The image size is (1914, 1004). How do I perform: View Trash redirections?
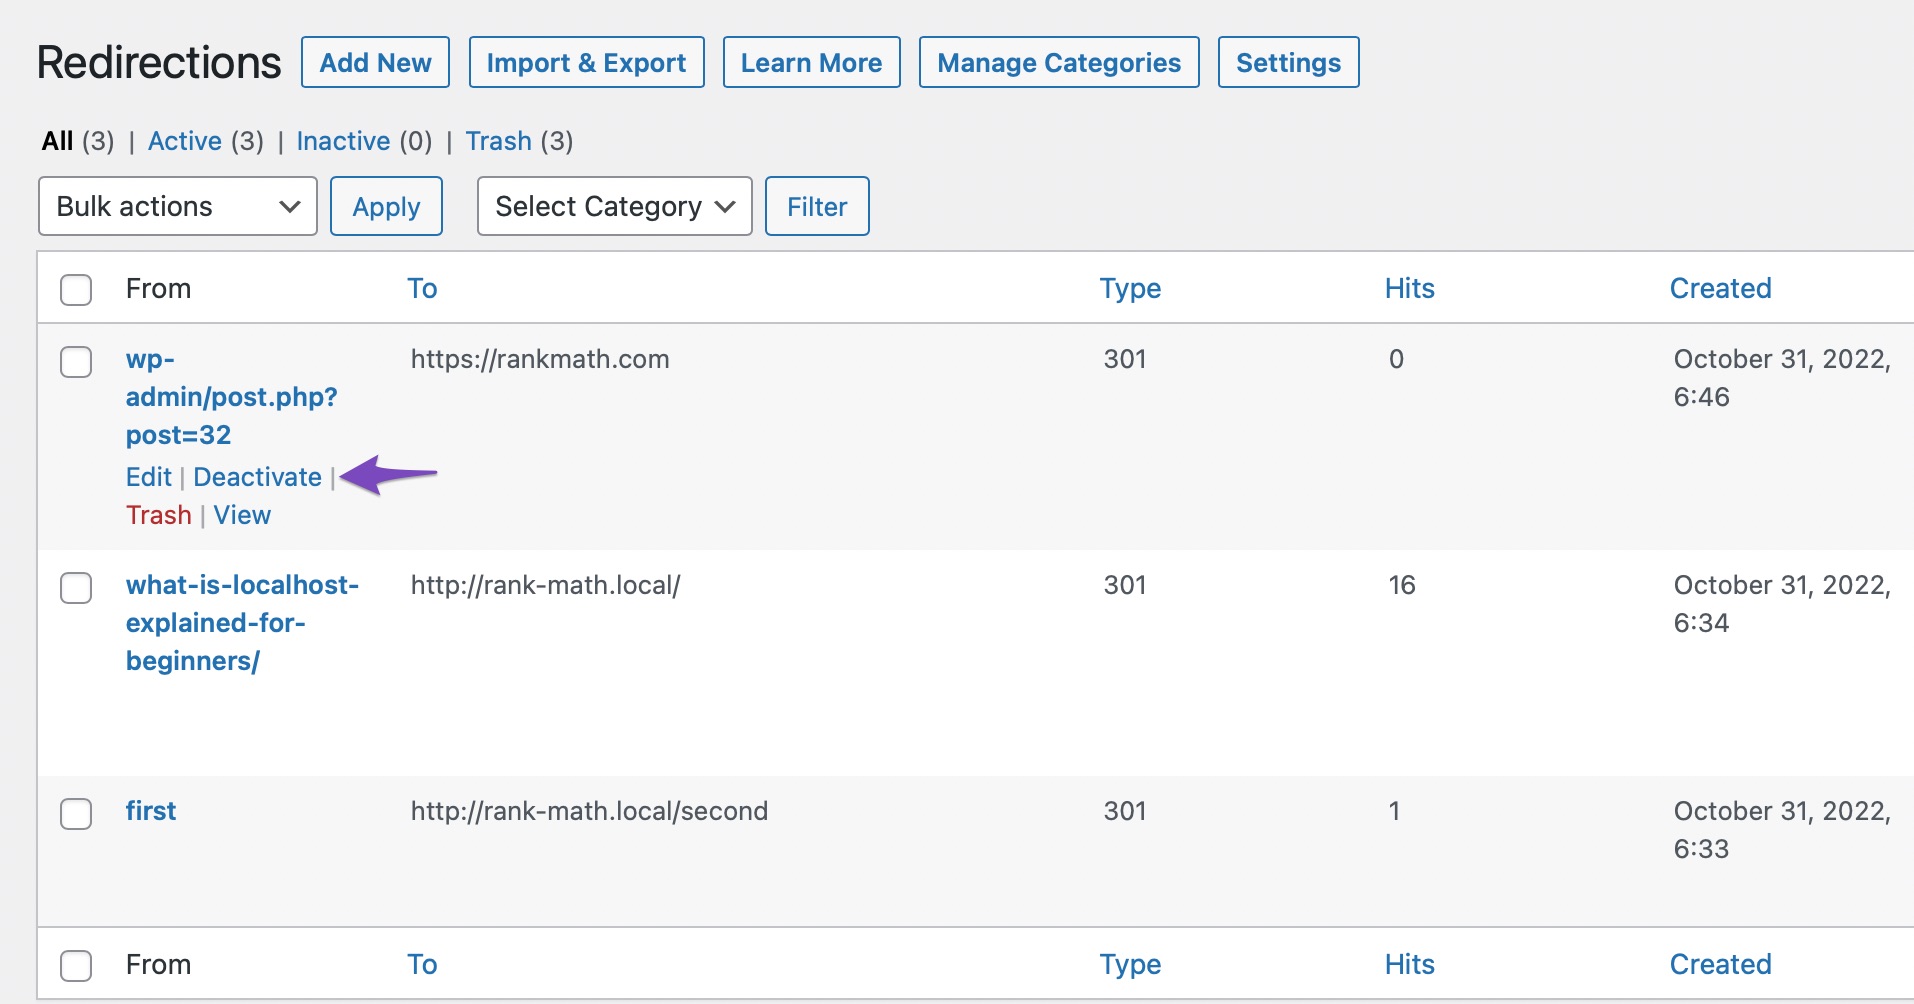pyautogui.click(x=498, y=141)
